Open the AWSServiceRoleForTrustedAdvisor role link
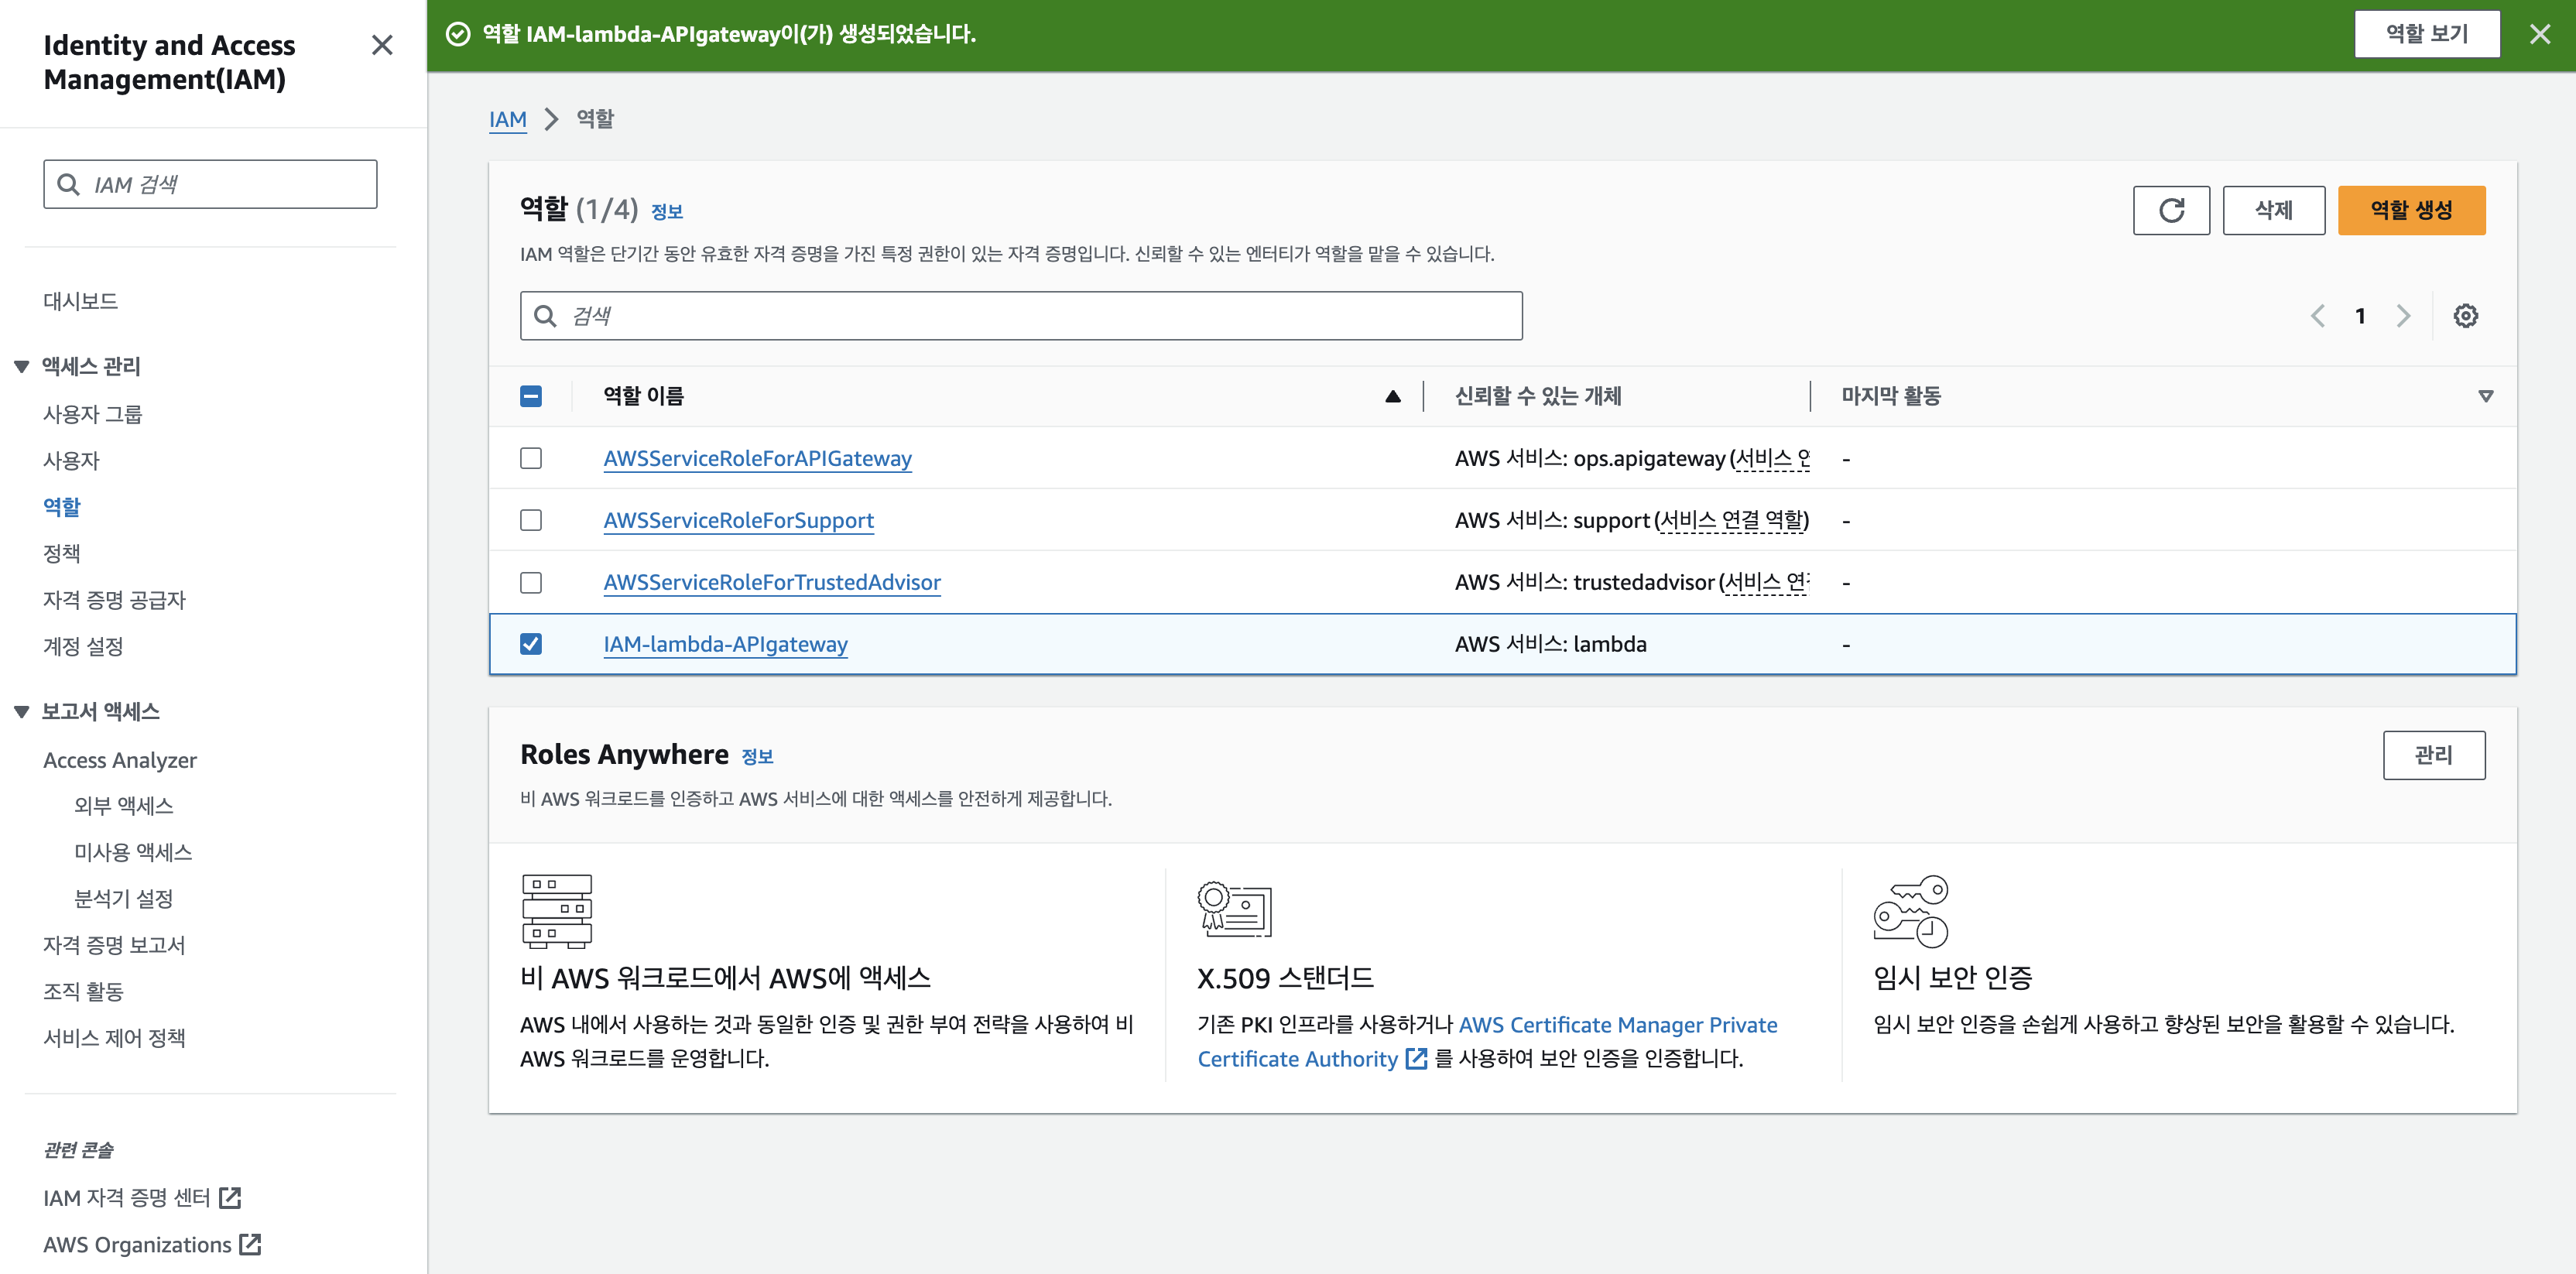Viewport: 2576px width, 1274px height. [771, 582]
